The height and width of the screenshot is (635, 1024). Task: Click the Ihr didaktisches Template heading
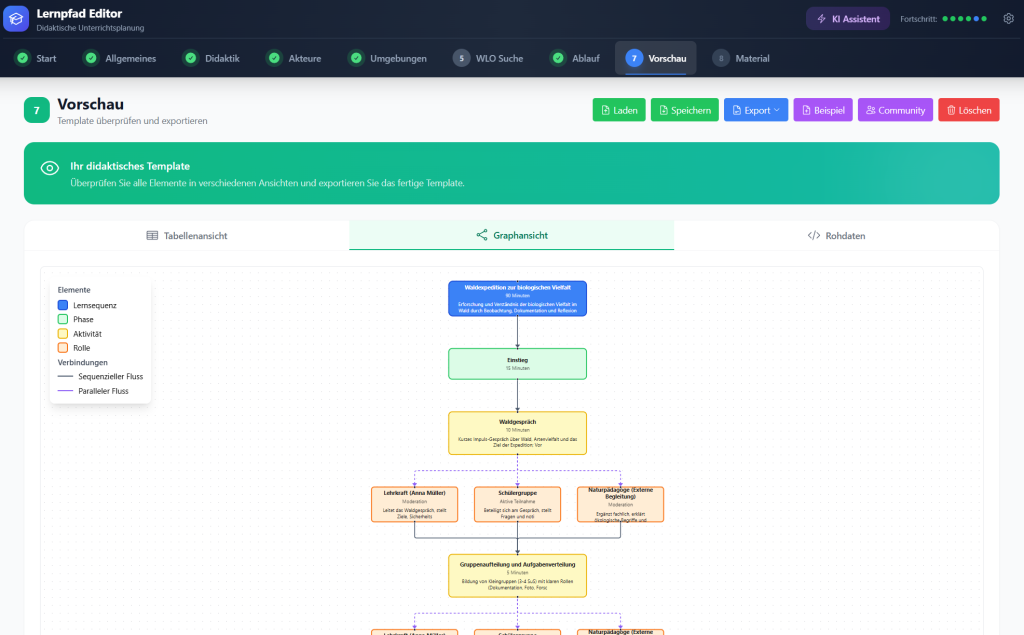(130, 166)
